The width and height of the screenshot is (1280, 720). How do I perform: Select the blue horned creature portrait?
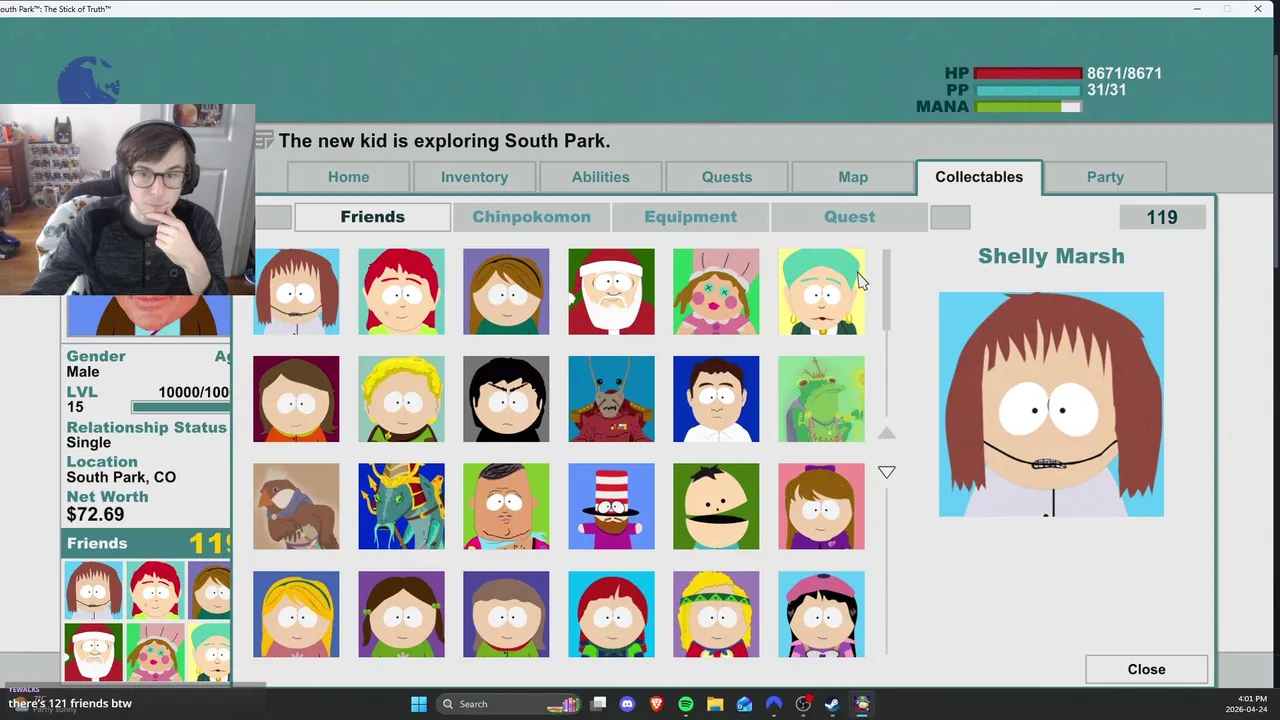click(x=401, y=506)
